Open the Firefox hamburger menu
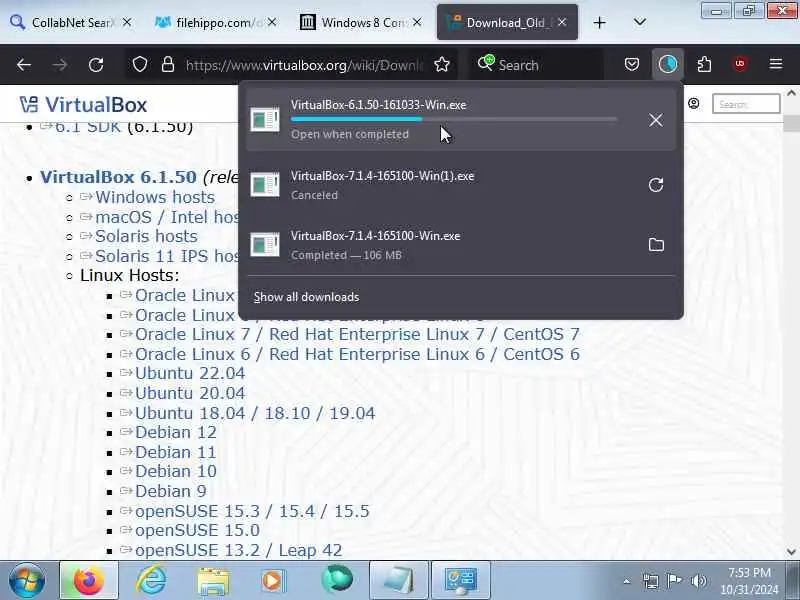Viewport: 800px width, 600px height. 776,64
